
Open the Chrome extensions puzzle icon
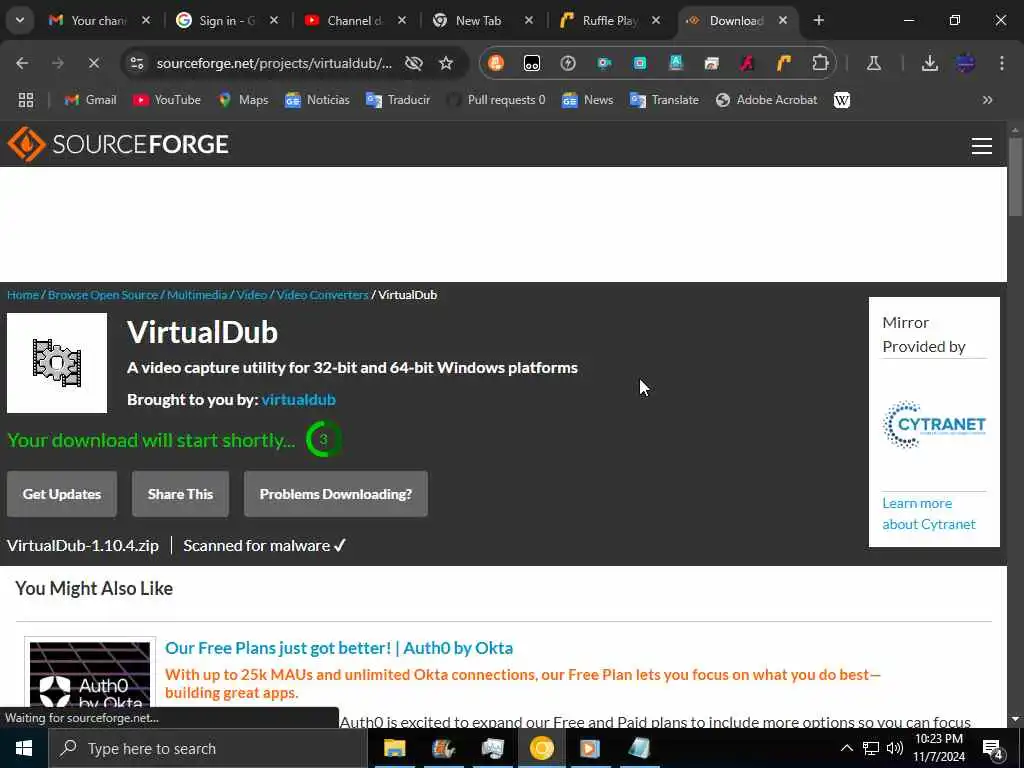click(x=820, y=63)
